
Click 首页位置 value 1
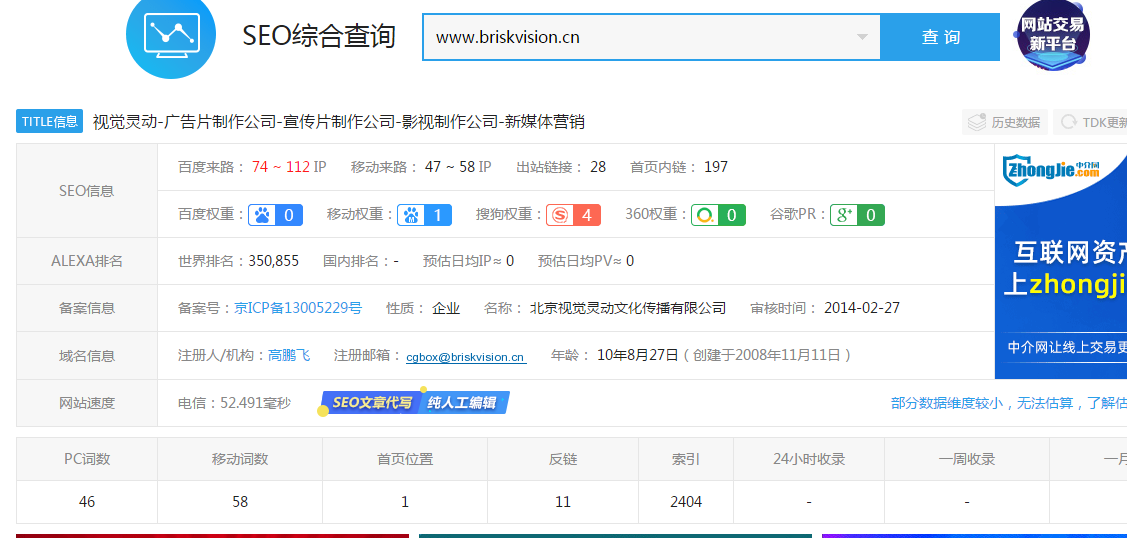[x=405, y=502]
